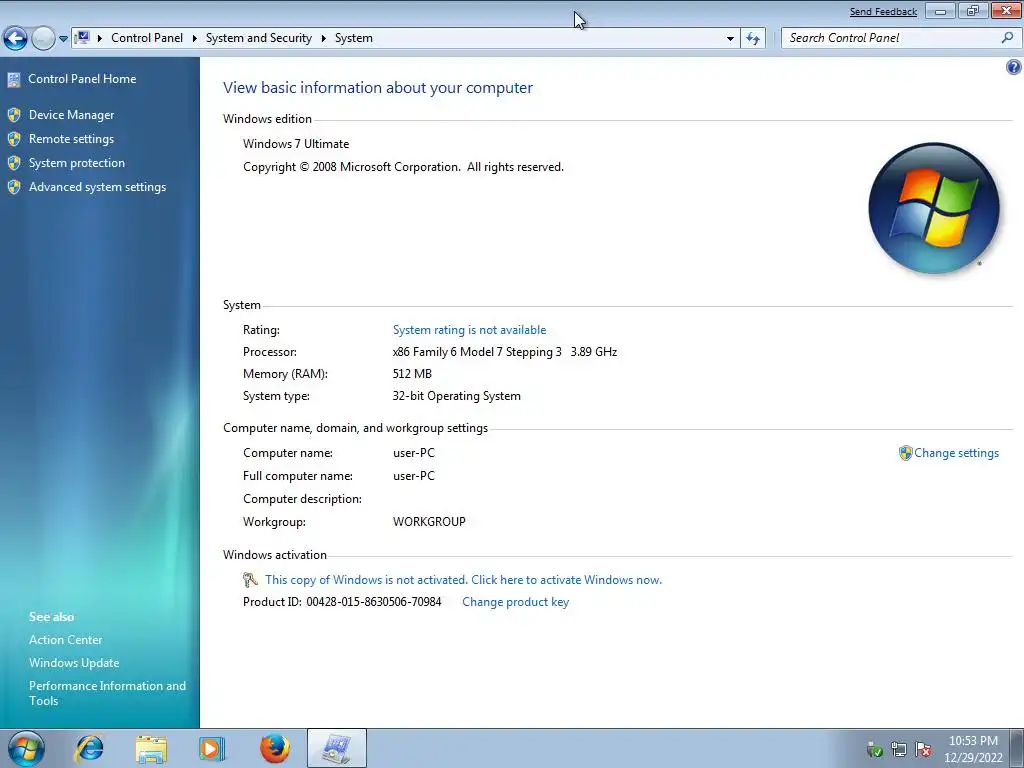Click shield icon beside System protection

coord(14,163)
